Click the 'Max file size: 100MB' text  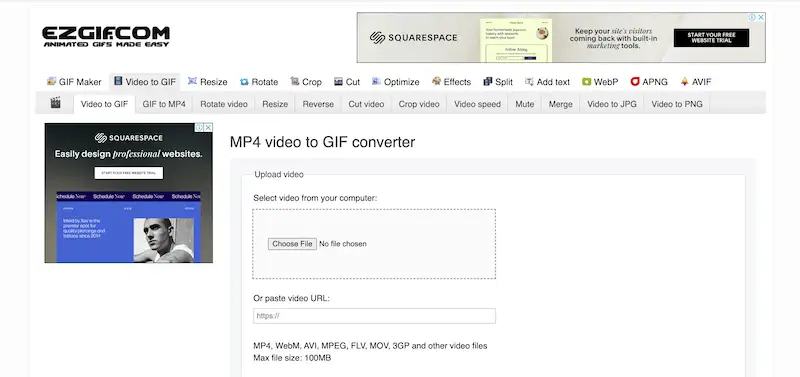pyautogui.click(x=292, y=358)
